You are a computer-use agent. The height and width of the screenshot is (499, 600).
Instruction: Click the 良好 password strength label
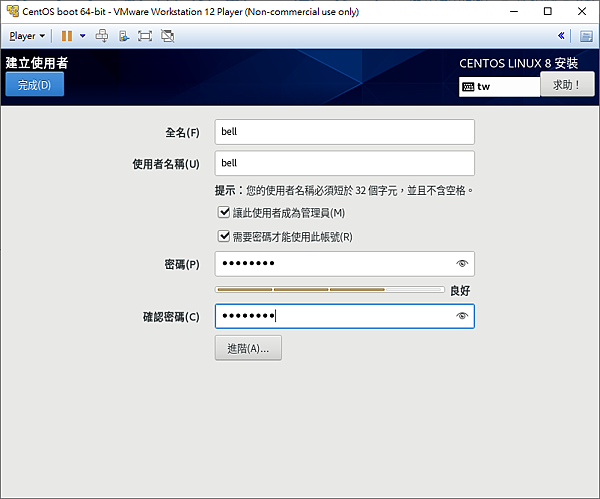pos(460,291)
